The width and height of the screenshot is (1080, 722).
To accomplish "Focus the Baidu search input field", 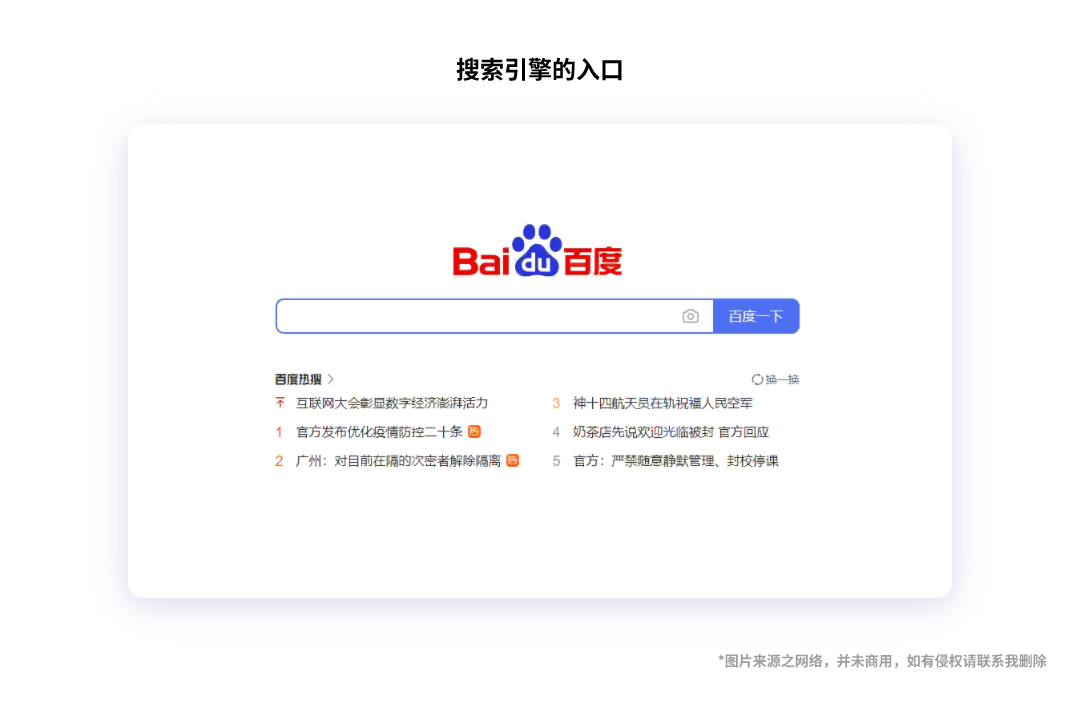I will coord(495,316).
